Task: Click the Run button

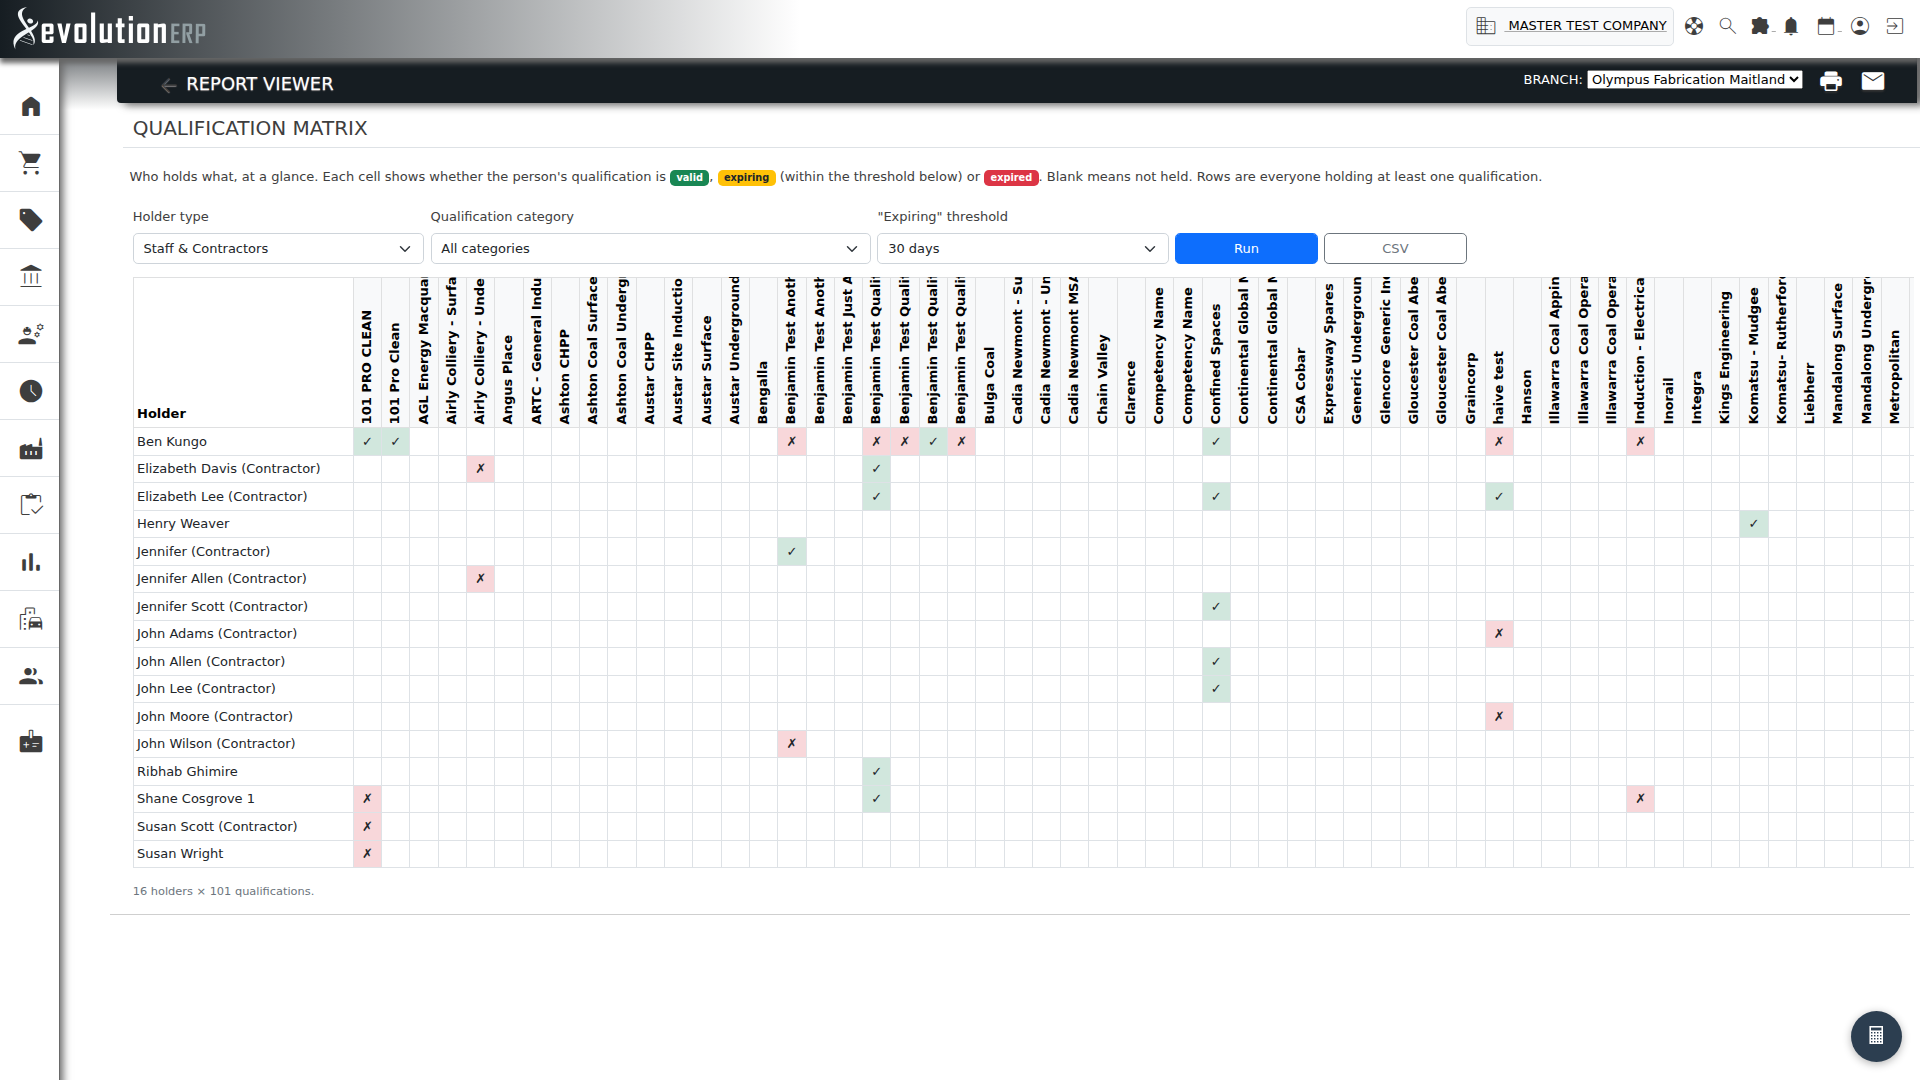Action: 1246,249
